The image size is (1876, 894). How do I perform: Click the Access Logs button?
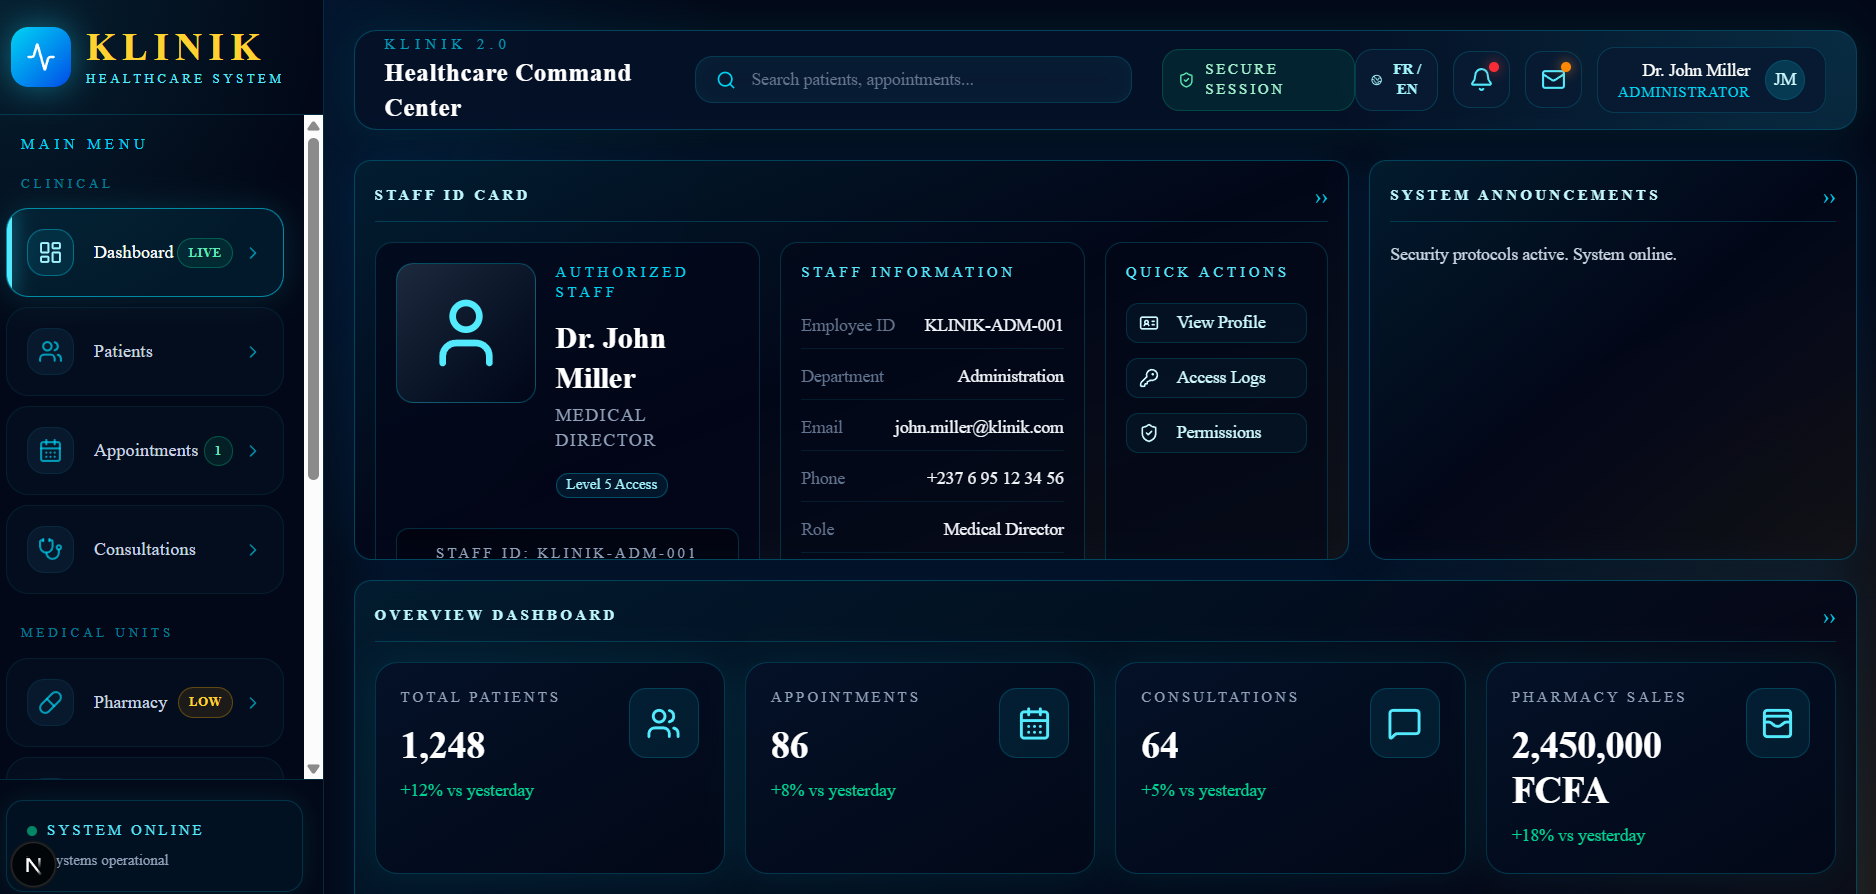[x=1216, y=378]
